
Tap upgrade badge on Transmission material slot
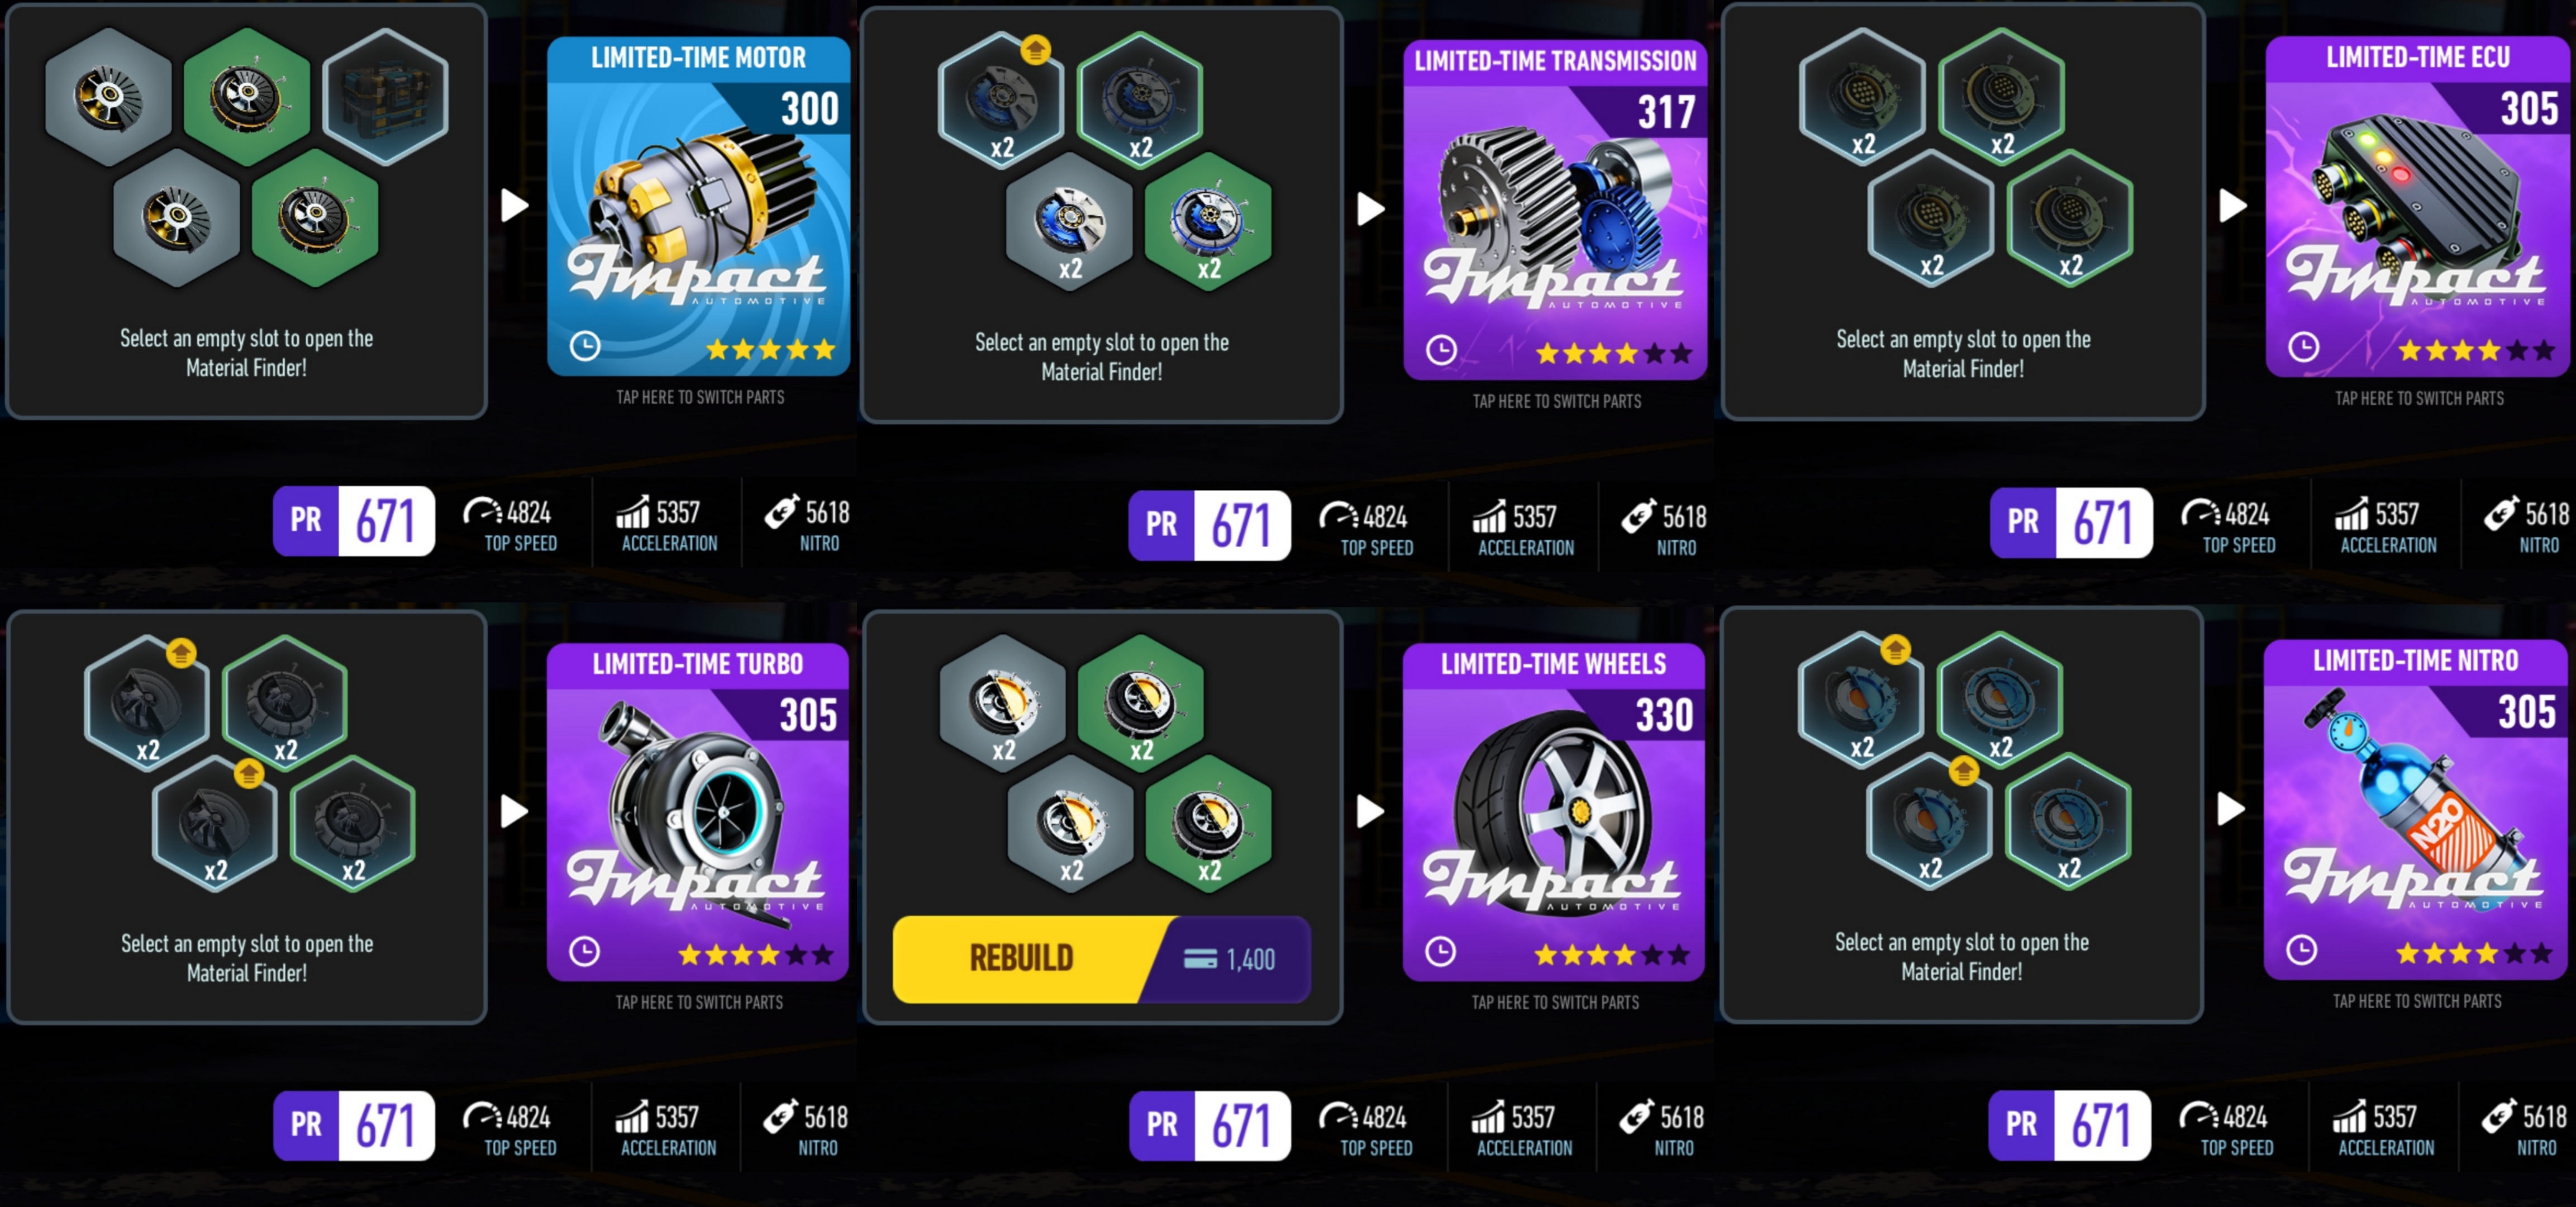tap(1035, 49)
